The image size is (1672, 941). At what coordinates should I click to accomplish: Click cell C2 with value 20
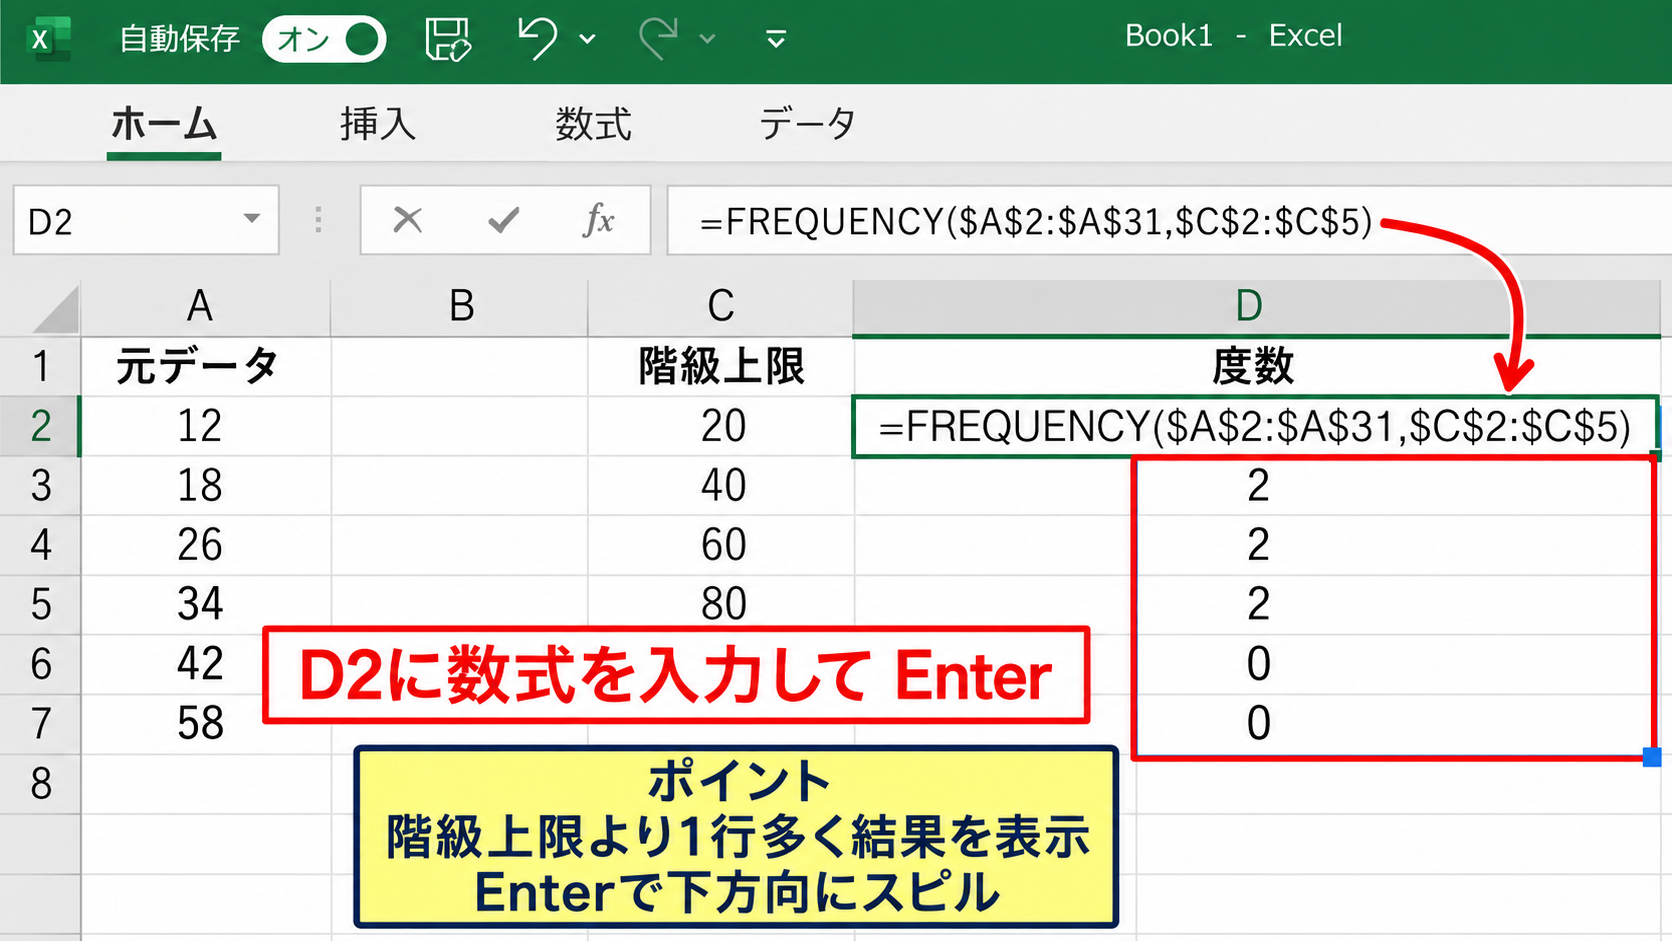720,426
